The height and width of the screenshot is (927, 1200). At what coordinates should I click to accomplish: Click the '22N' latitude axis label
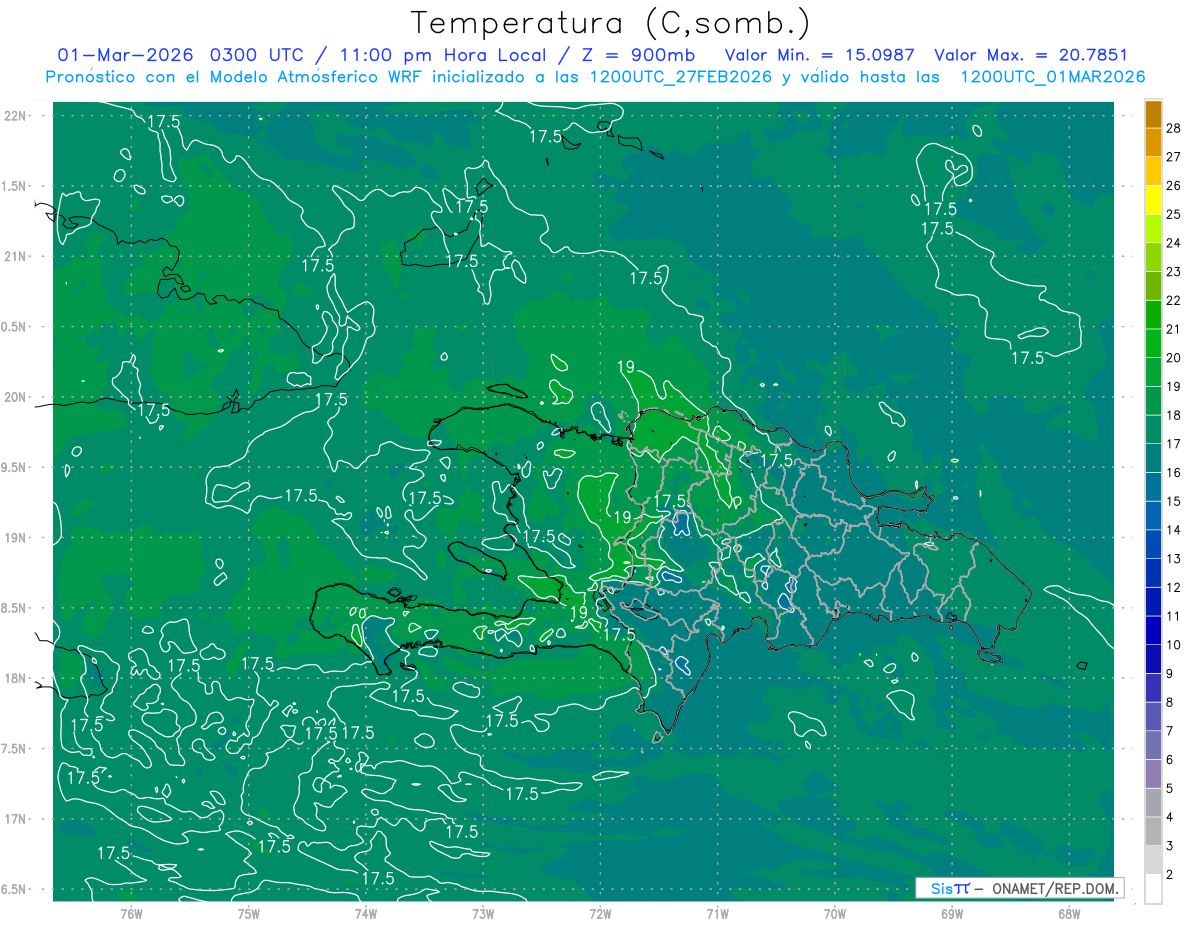(16, 116)
